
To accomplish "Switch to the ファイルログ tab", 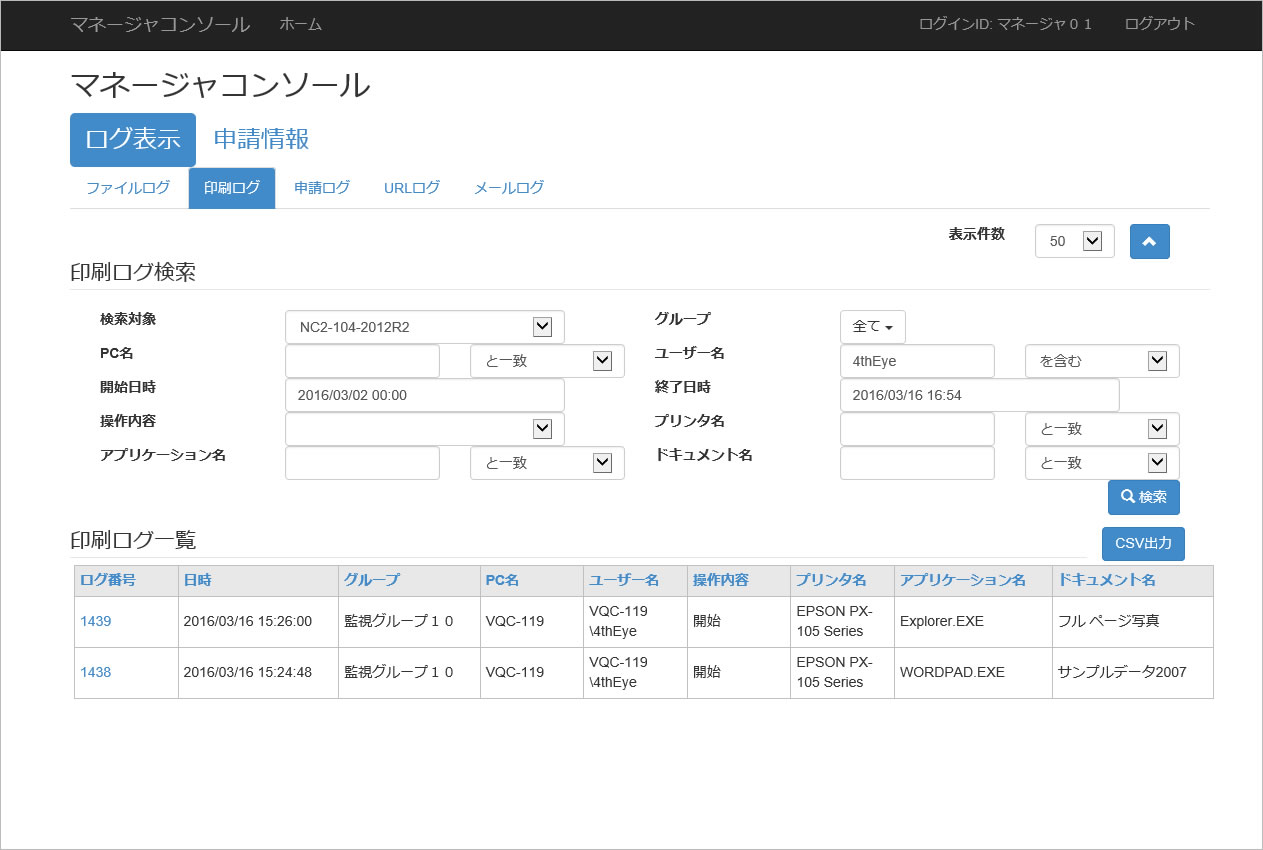I will pos(128,188).
